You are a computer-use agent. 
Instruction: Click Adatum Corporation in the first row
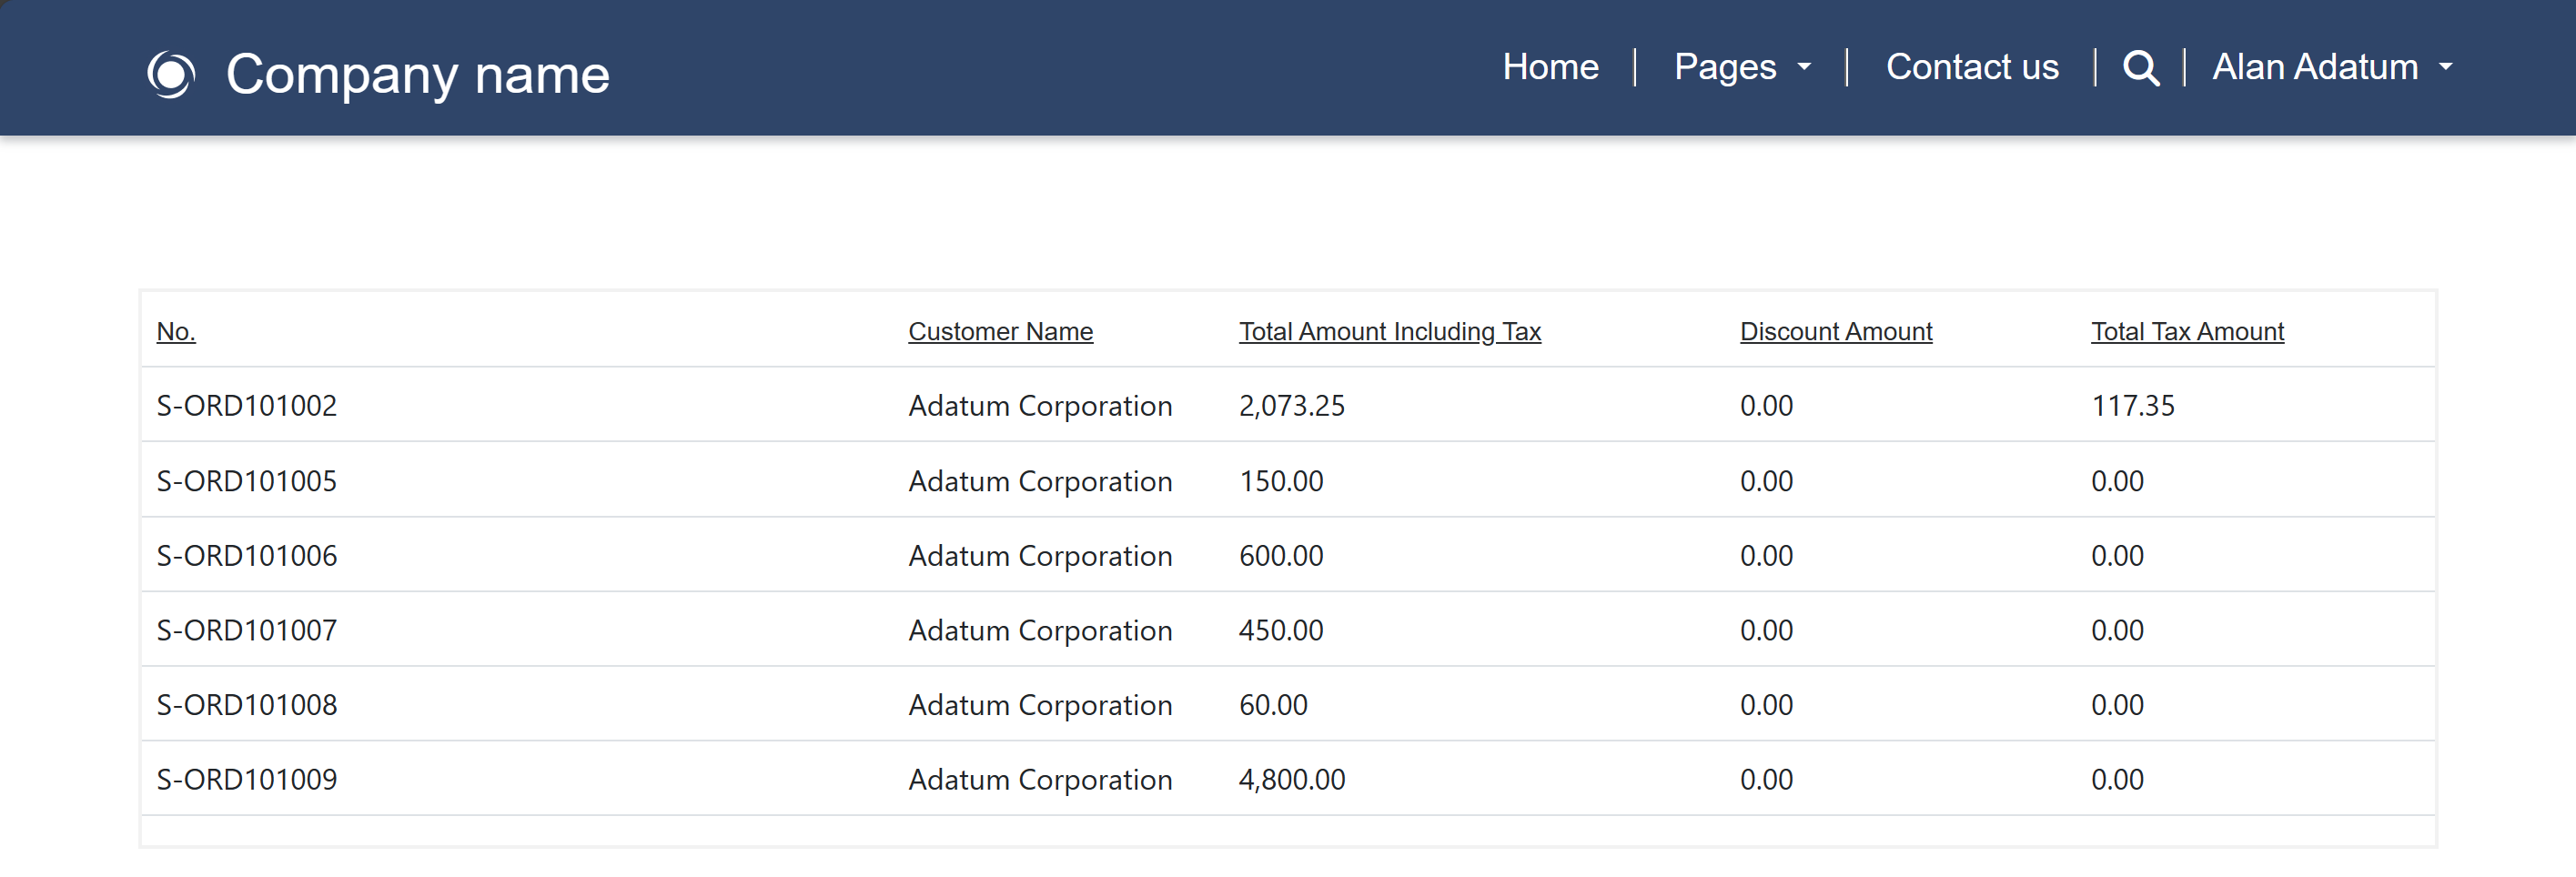click(1040, 406)
